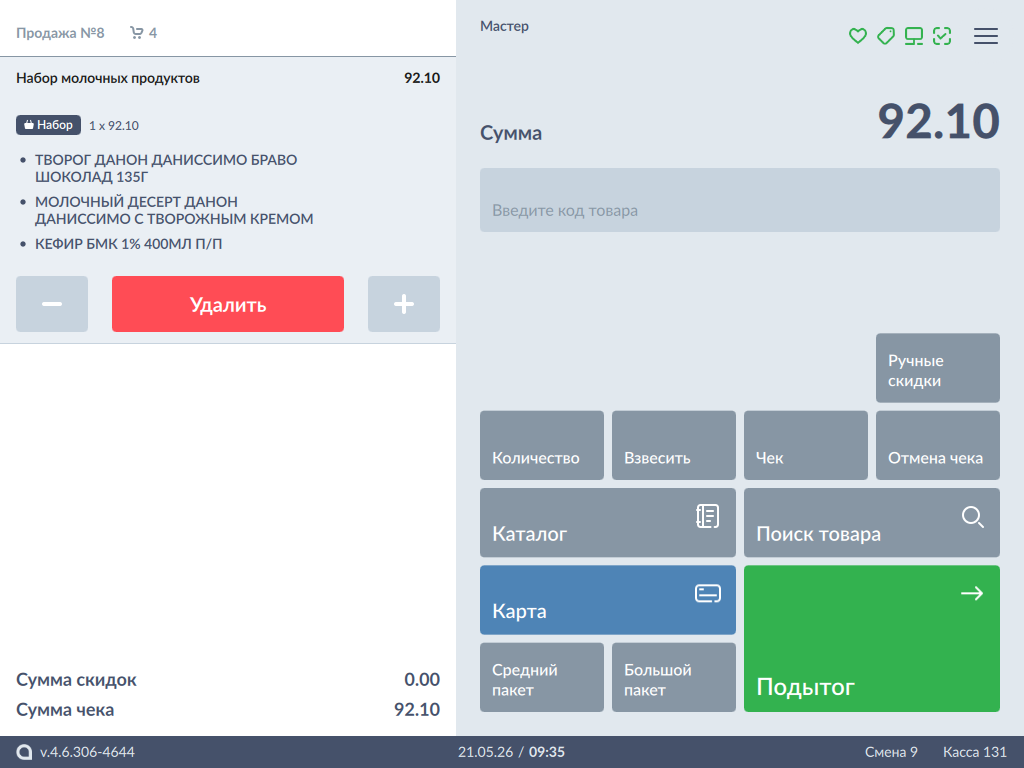This screenshot has height=768, width=1024.
Task: Click the green heart loyalty icon
Action: point(857,36)
